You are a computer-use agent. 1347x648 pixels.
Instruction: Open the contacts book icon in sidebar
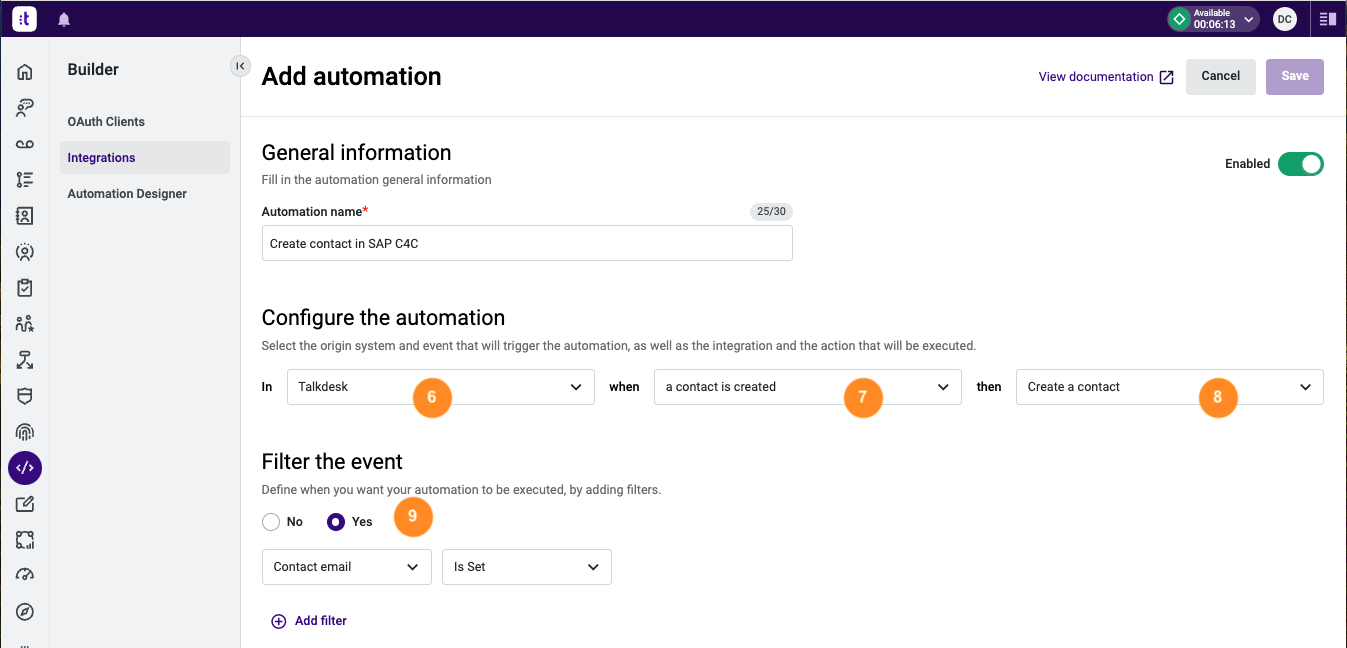pyautogui.click(x=25, y=216)
